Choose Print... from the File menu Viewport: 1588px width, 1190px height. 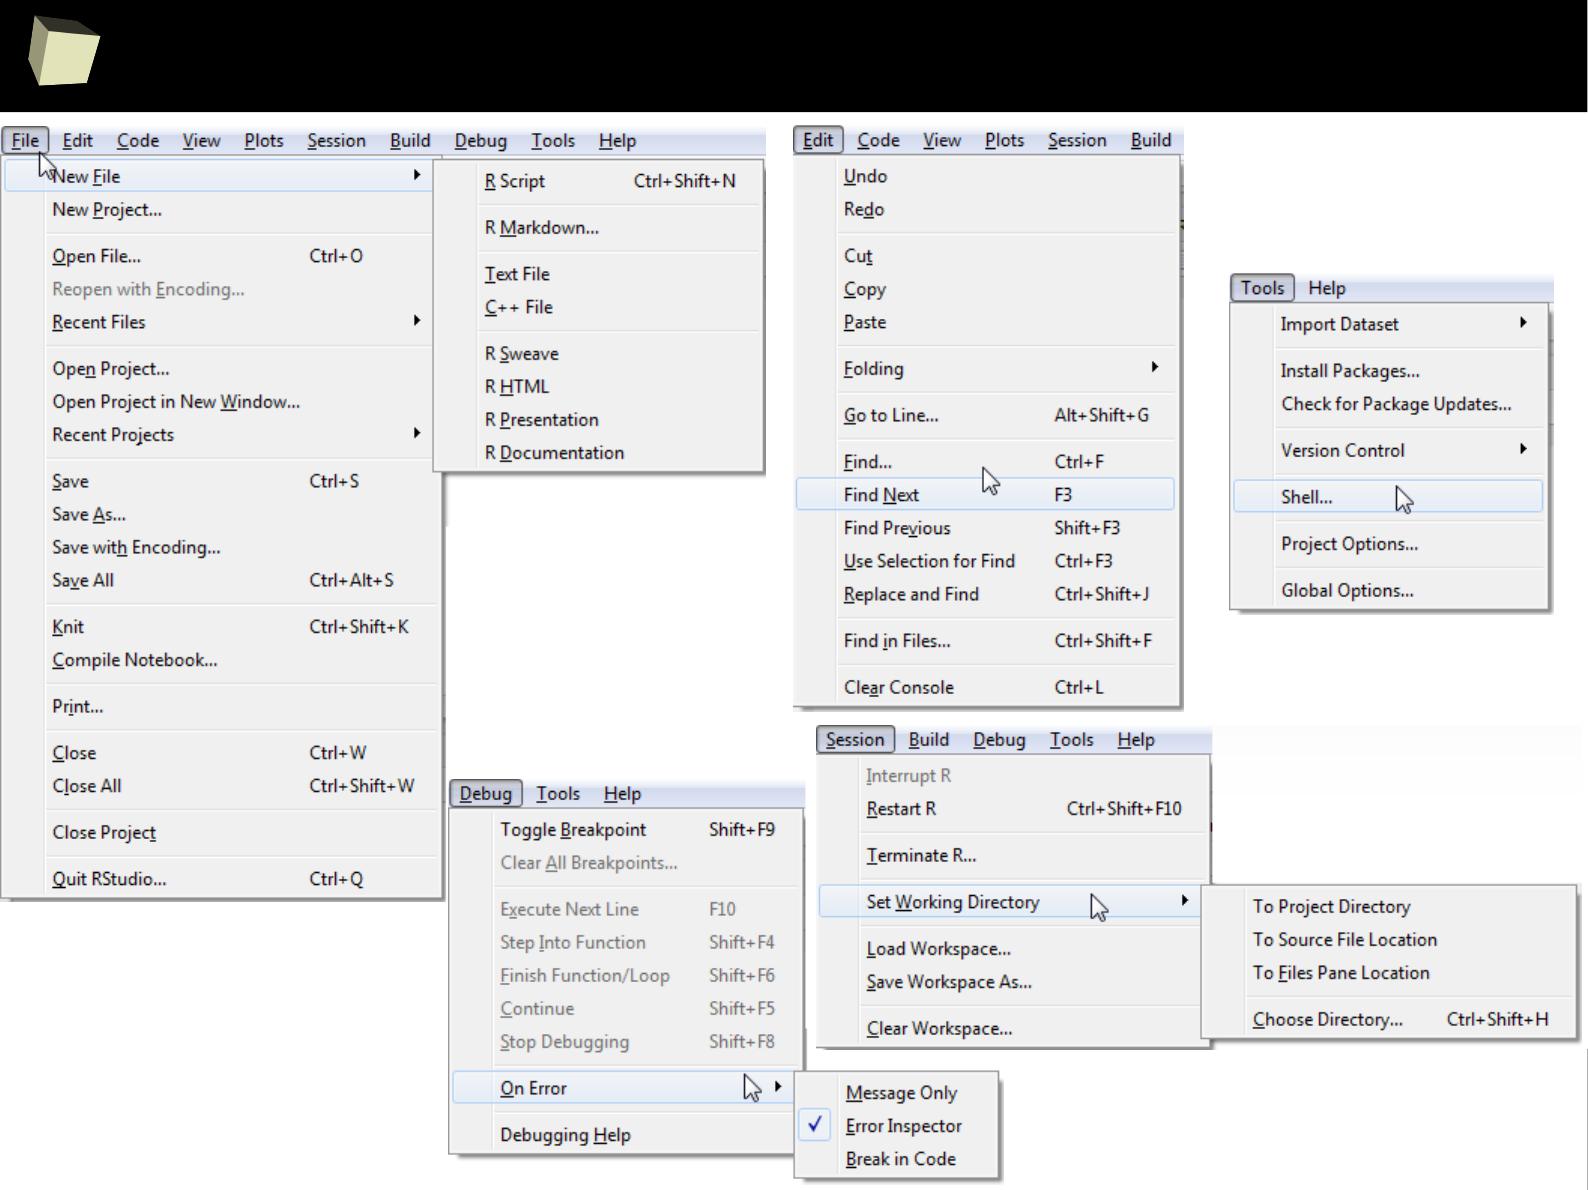tap(77, 707)
